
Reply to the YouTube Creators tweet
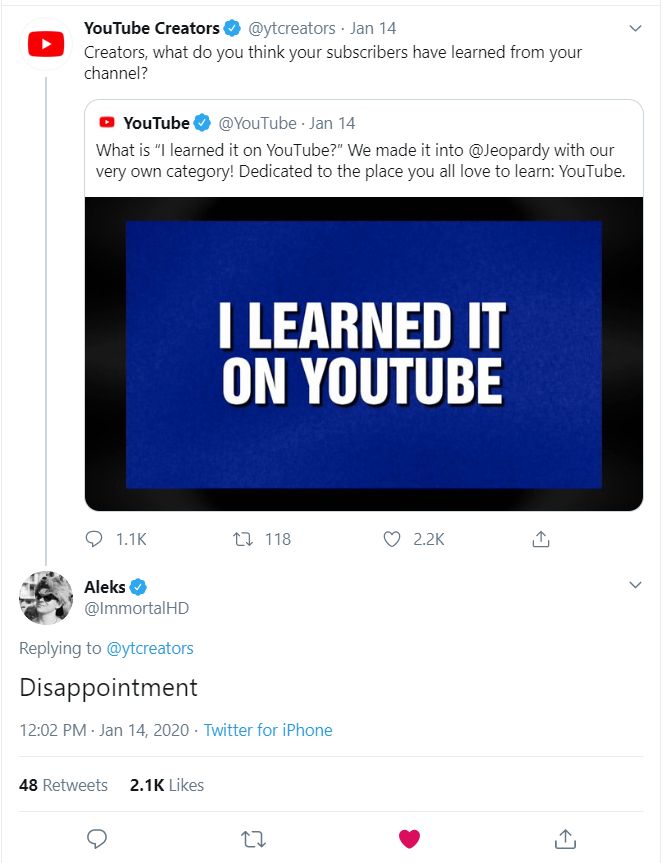(x=95, y=539)
